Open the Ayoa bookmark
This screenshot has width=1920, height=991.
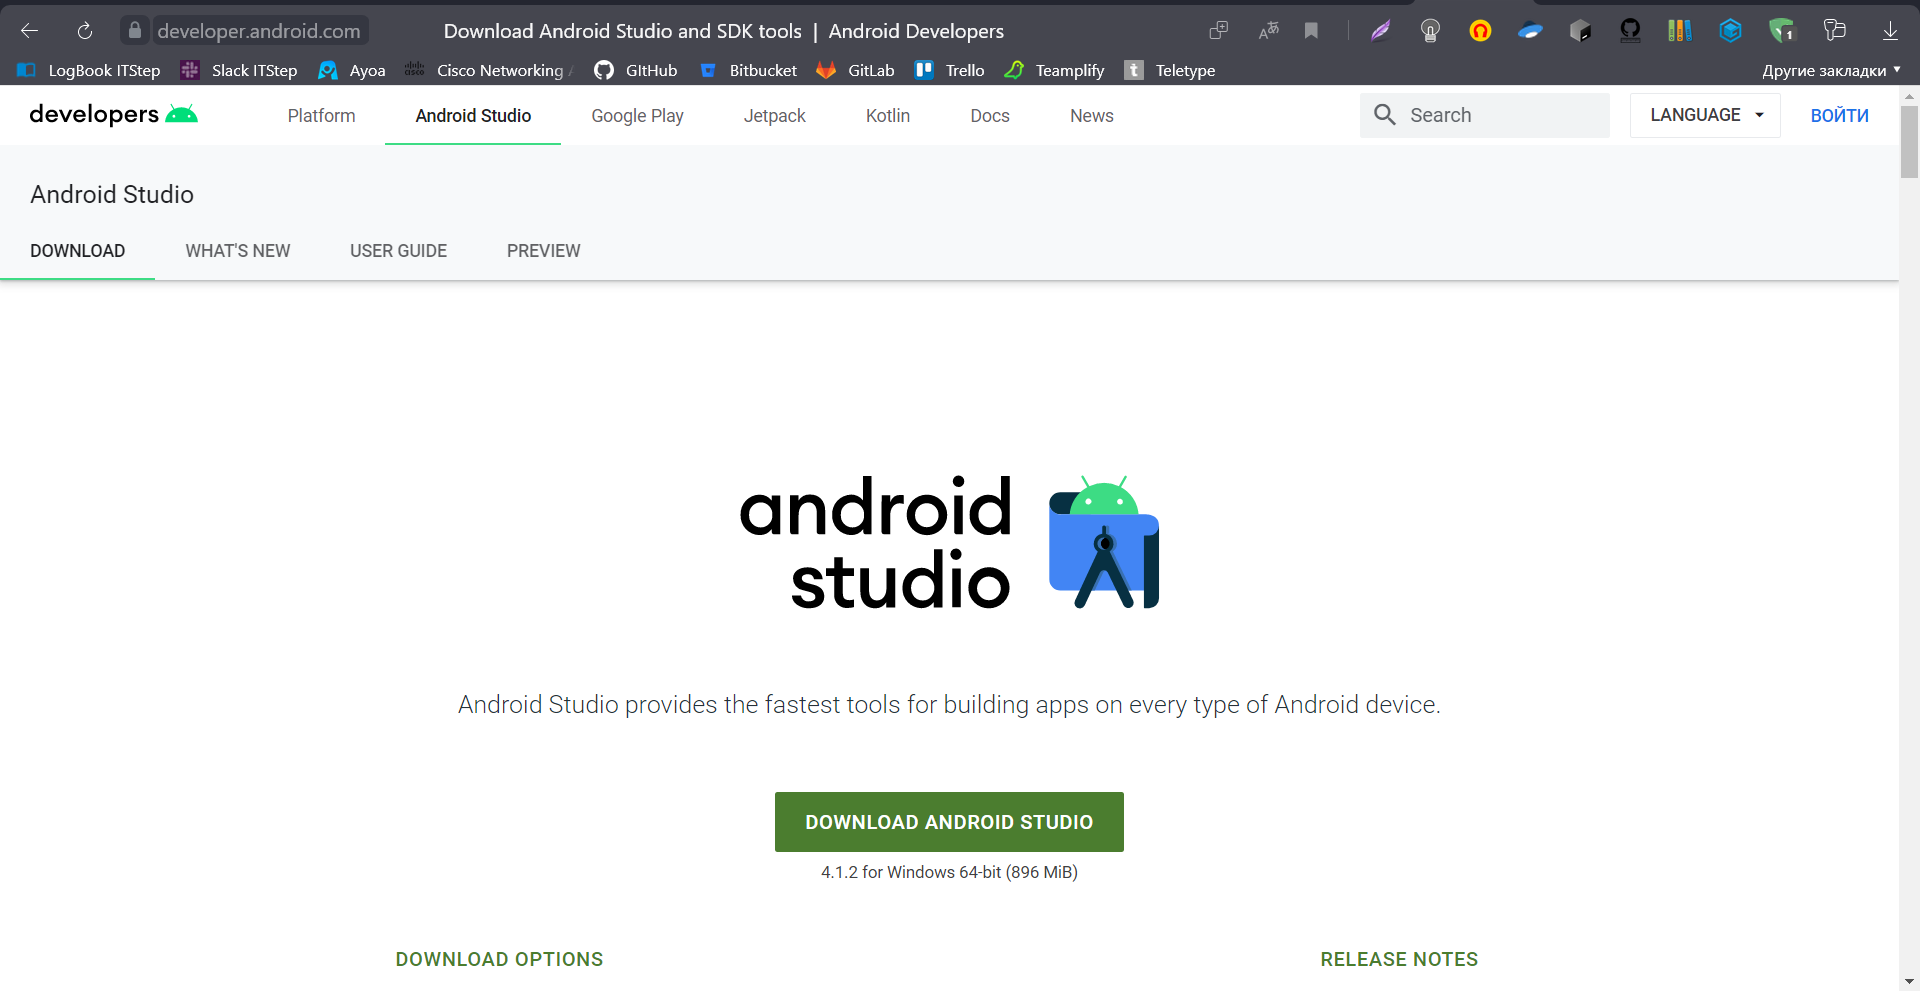(352, 70)
